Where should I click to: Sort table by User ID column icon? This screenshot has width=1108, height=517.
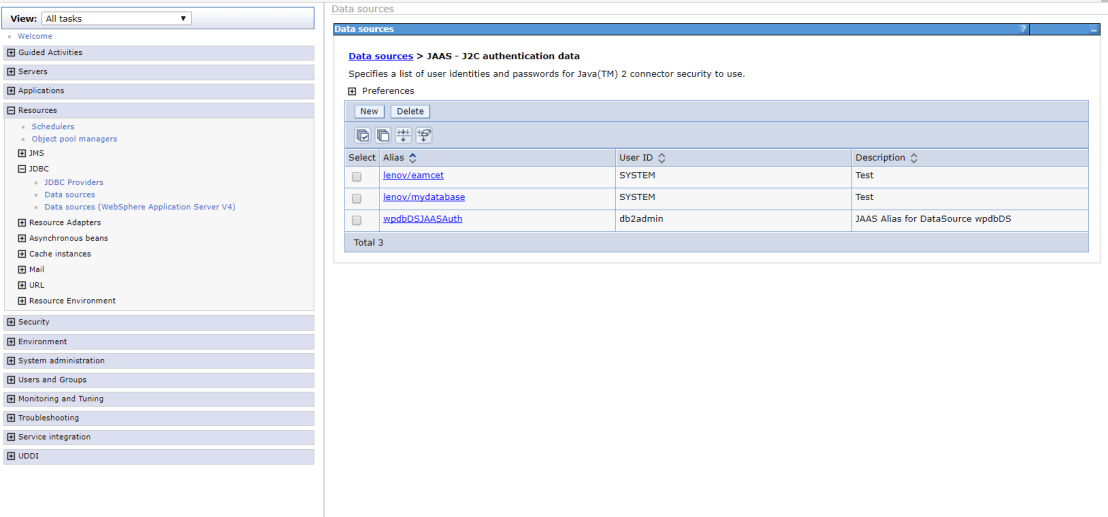click(661, 158)
